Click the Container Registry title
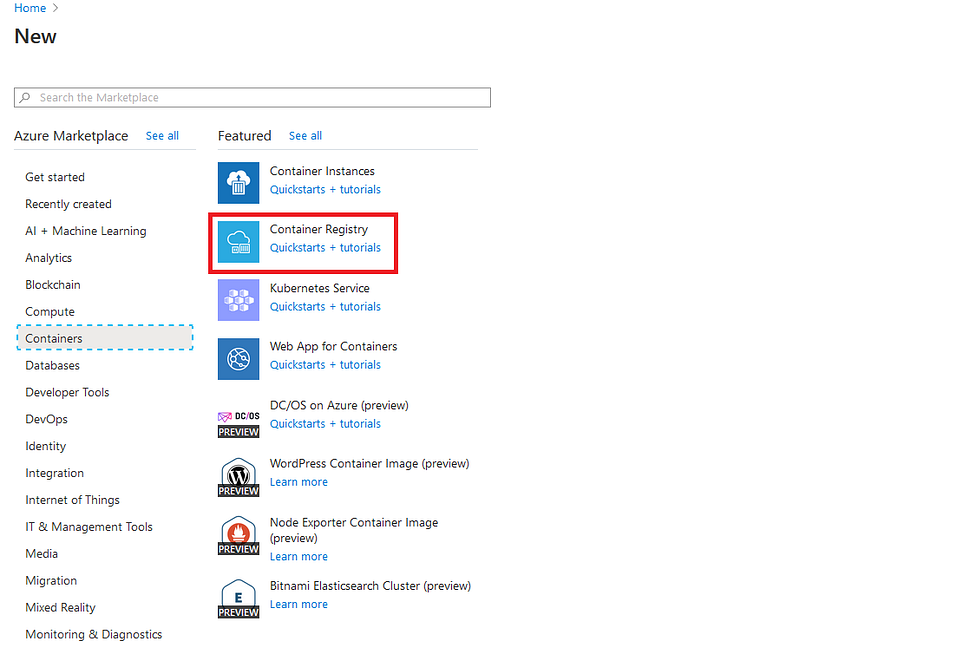The image size is (963, 647). coord(319,229)
